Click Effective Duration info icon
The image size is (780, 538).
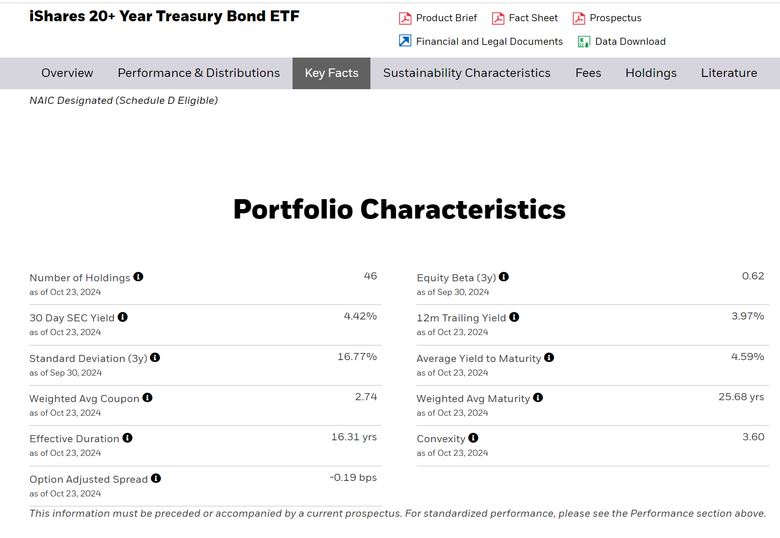click(127, 438)
